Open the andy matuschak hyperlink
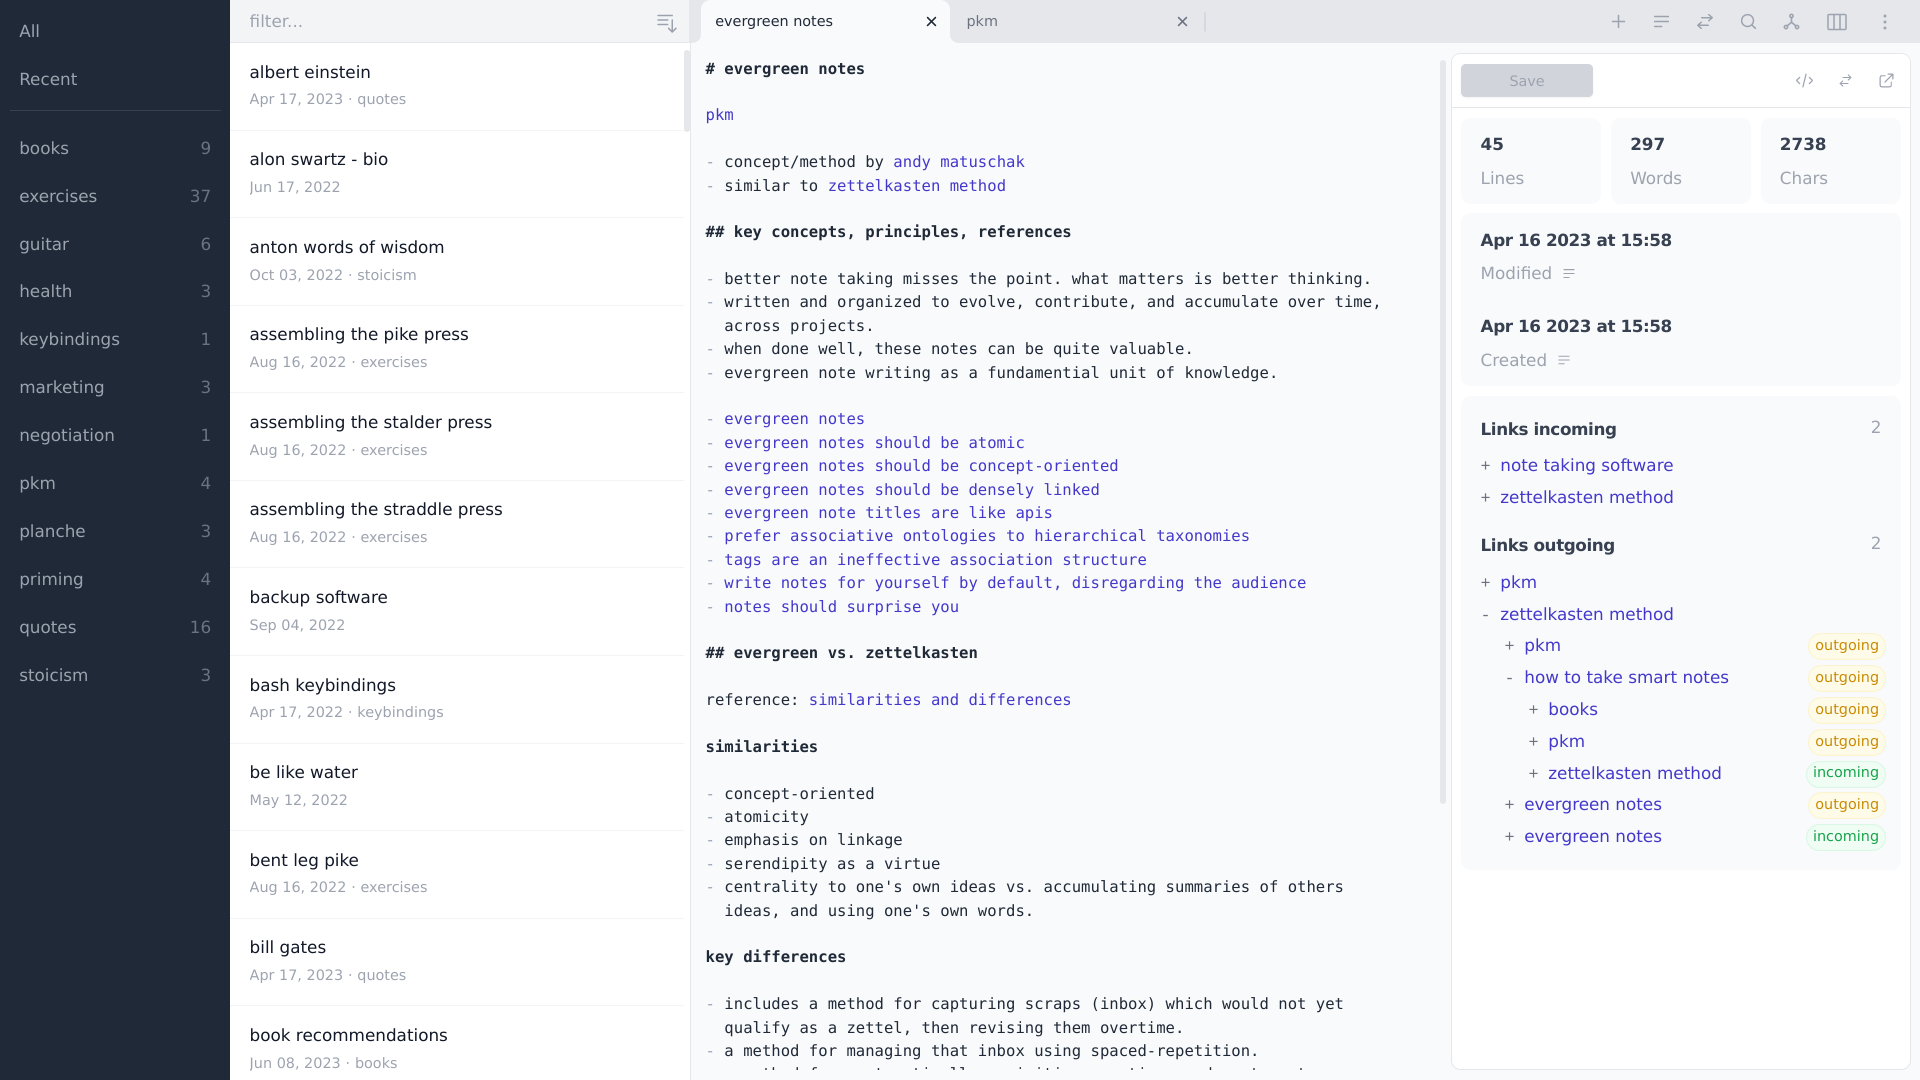 (960, 161)
